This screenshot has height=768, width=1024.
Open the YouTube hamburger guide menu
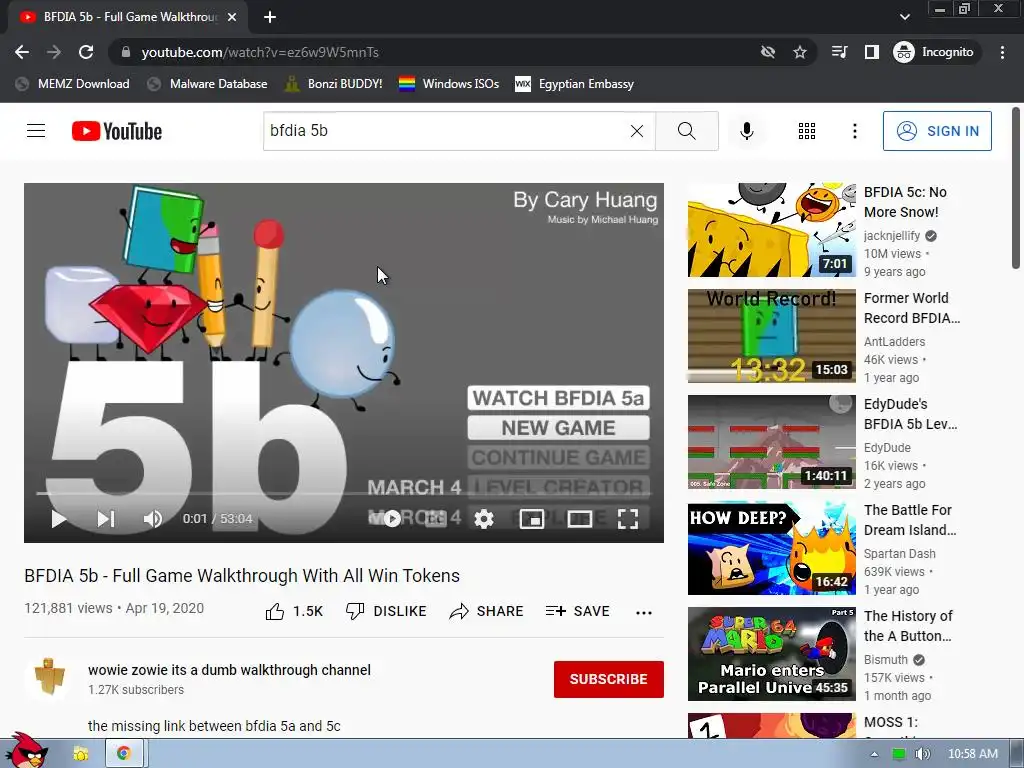click(x=36, y=131)
